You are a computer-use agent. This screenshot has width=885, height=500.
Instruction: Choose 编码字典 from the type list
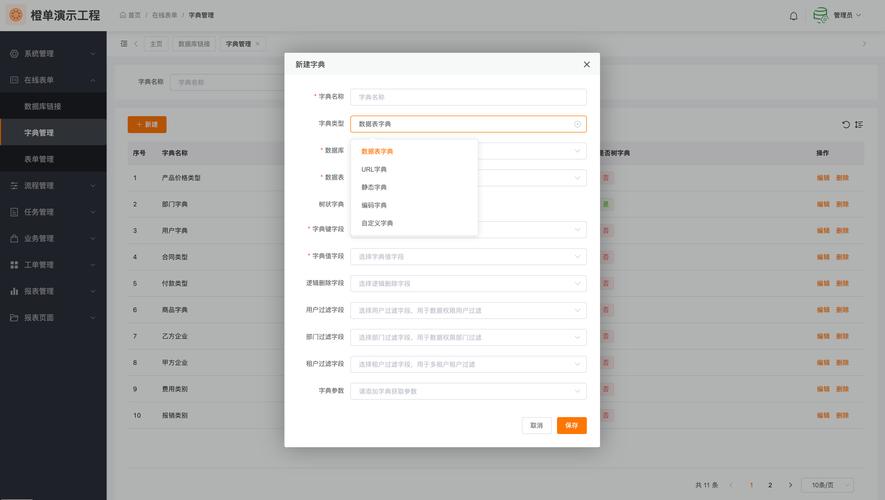coord(414,205)
